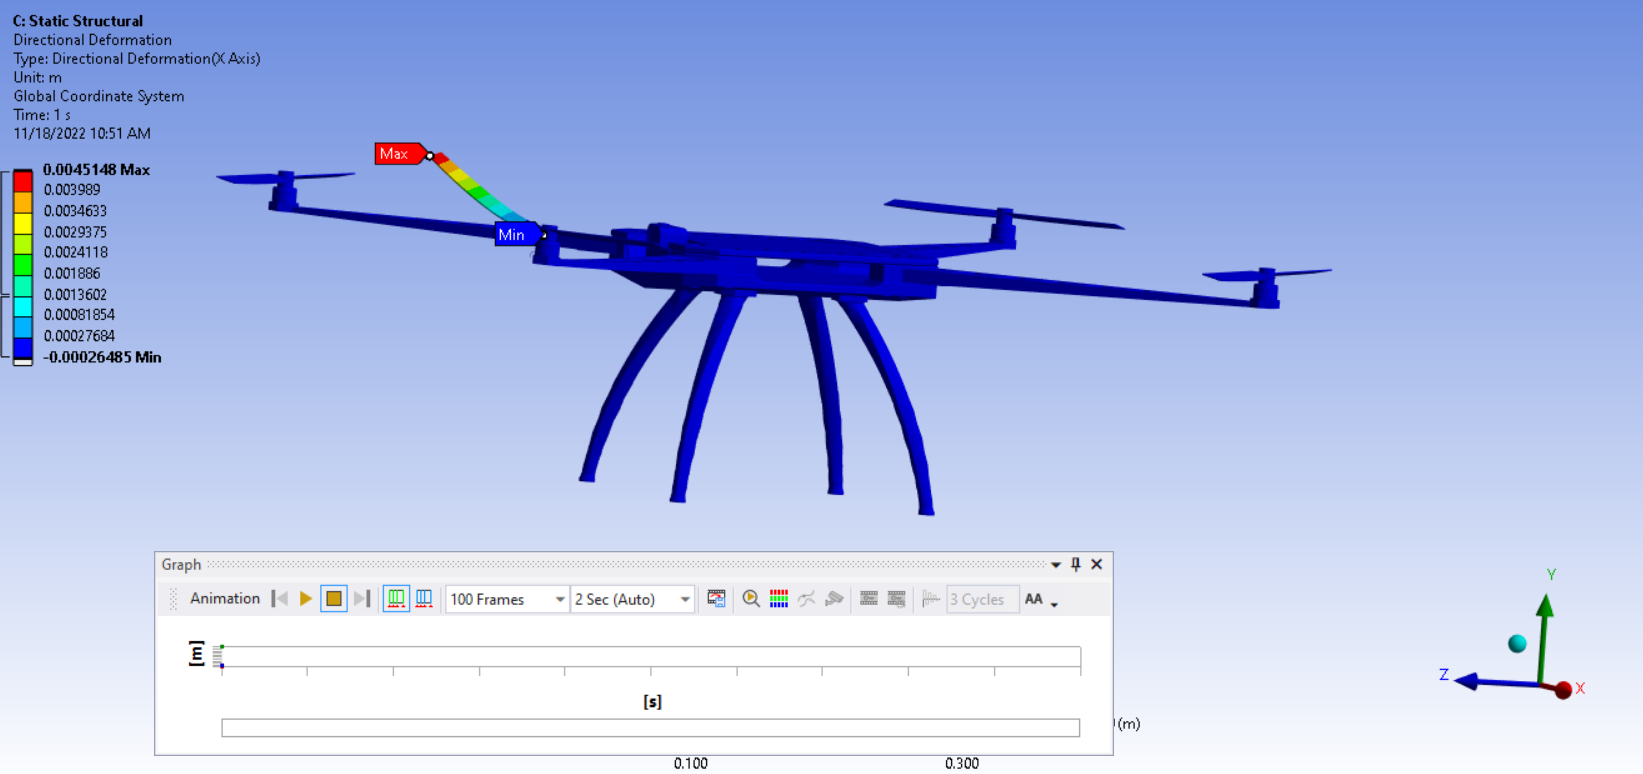Screen dimensions: 1643x774
Task: Expand the 2 Sec (Auto) duration dropdown
Action: pyautogui.click(x=632, y=599)
